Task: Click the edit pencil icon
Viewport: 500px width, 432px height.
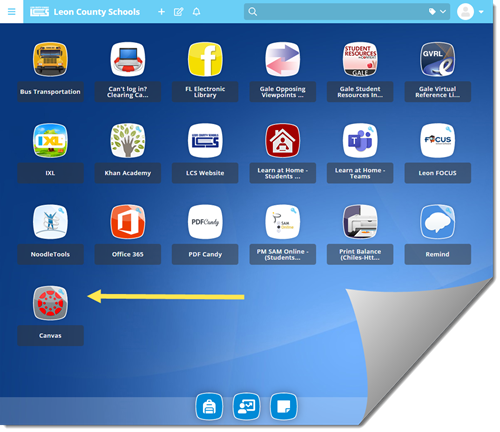Action: [x=179, y=12]
